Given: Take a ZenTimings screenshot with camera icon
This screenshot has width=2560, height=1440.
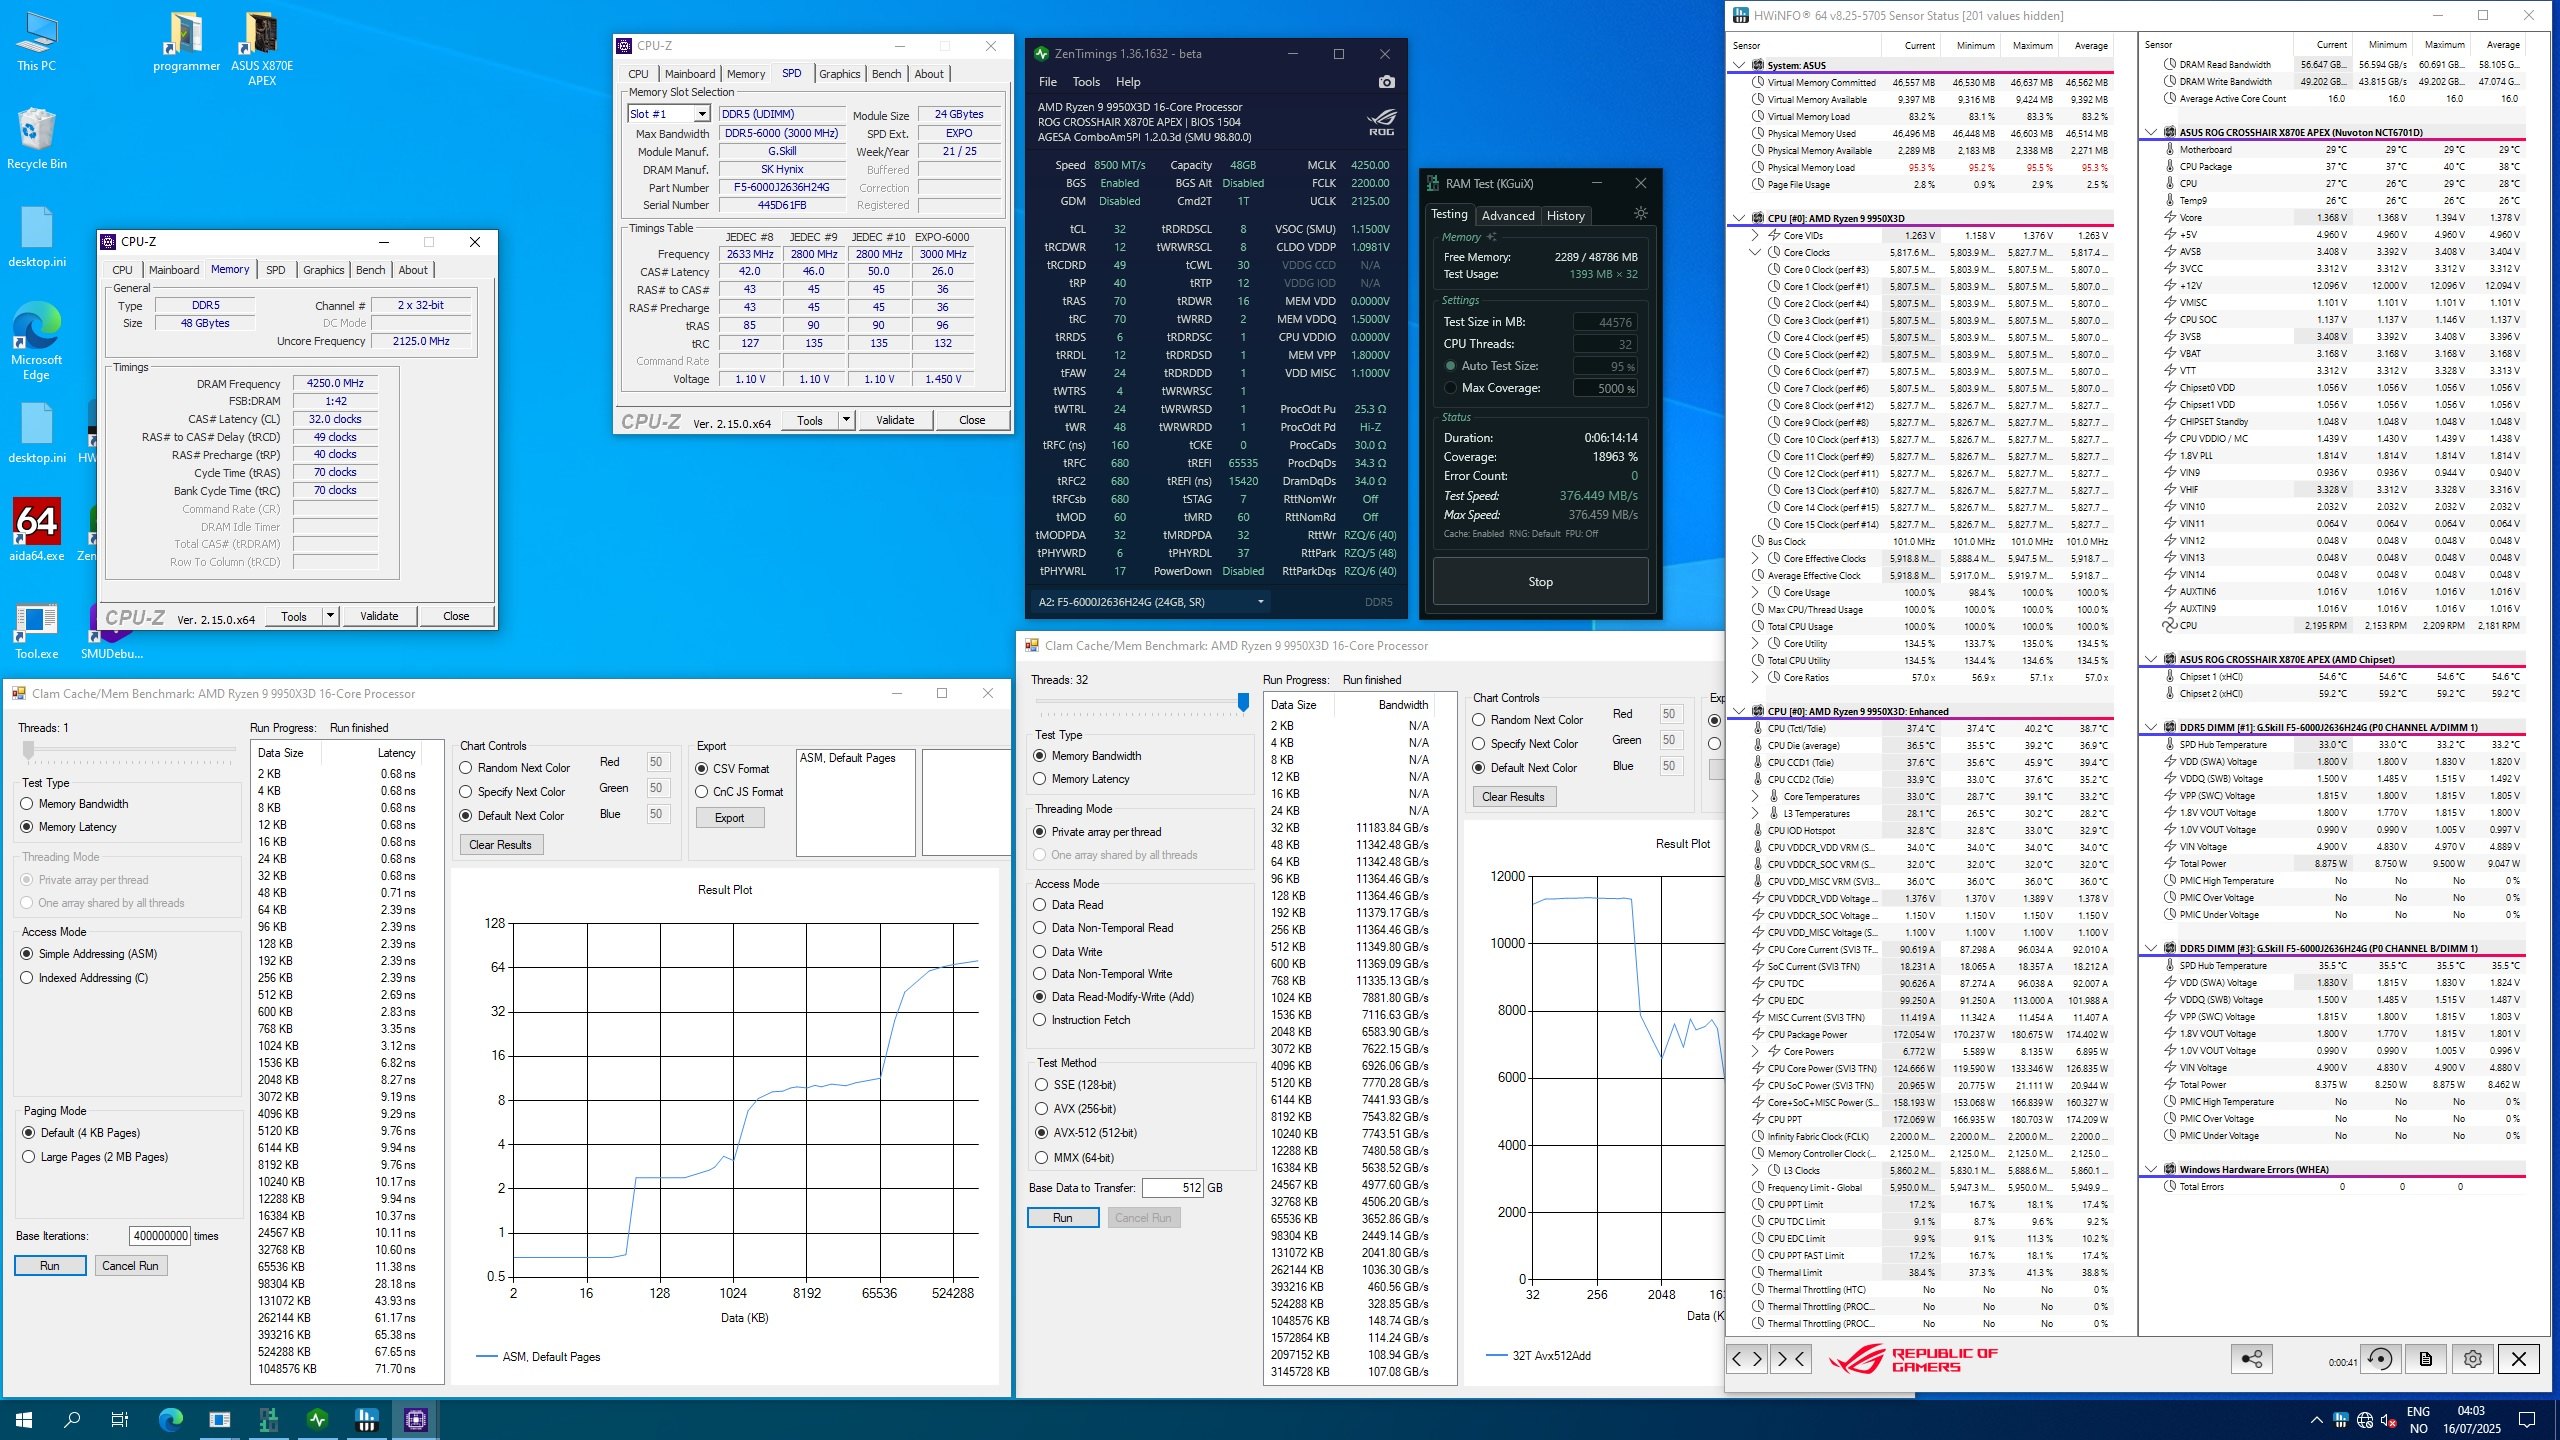Looking at the screenshot, I should 1386,82.
